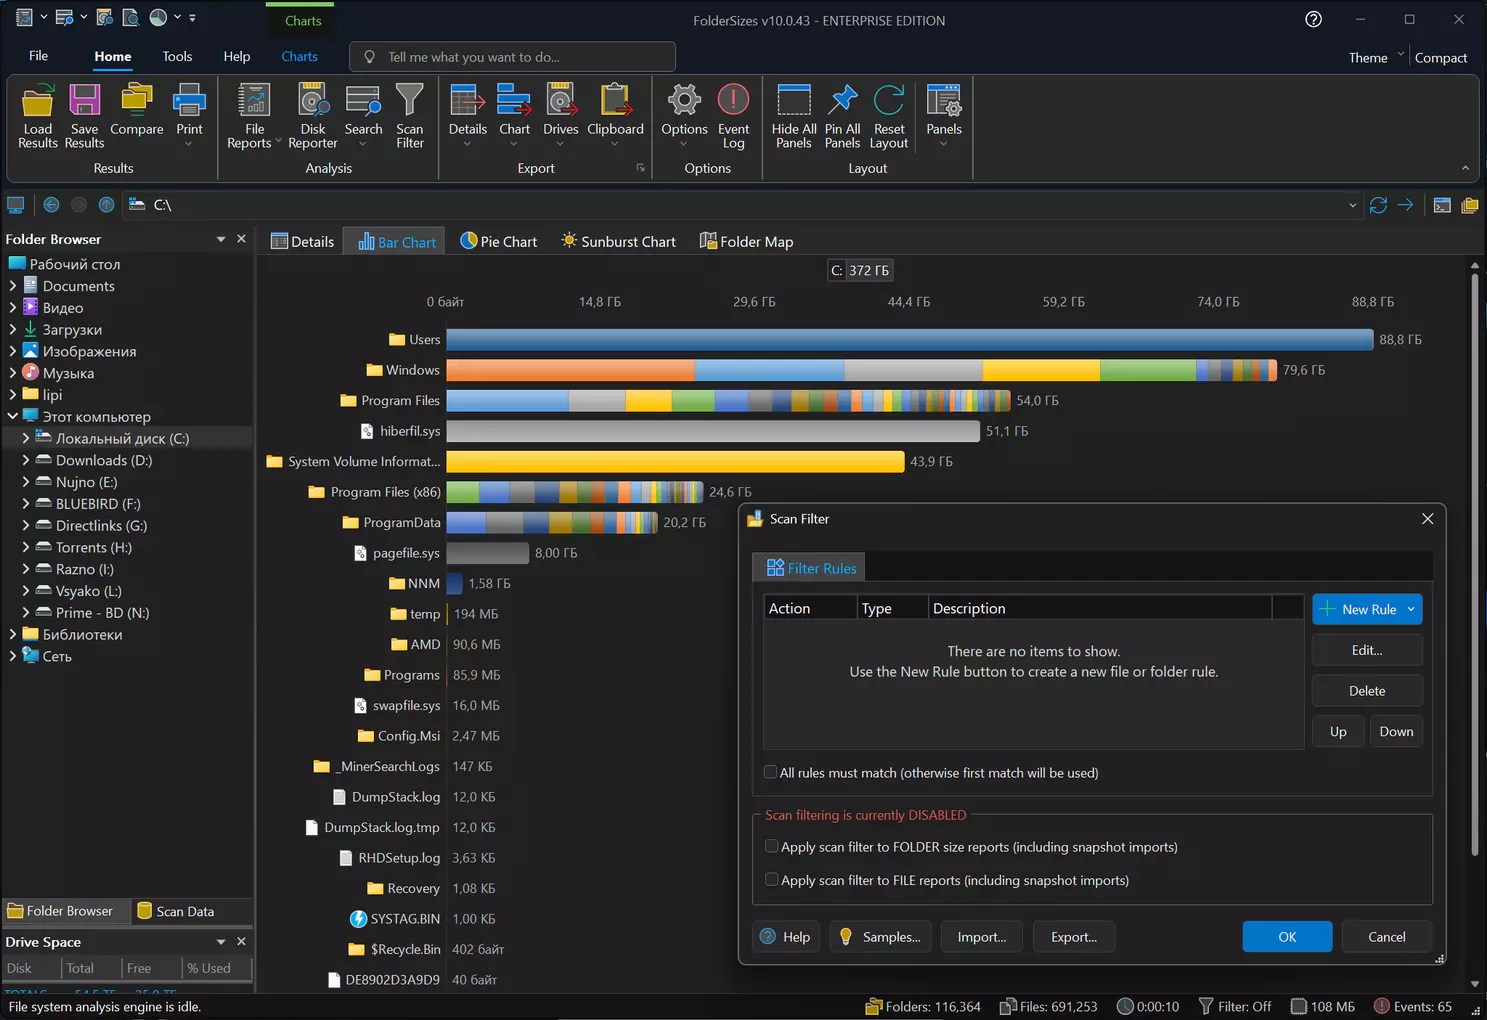1487x1020 pixels.
Task: Open the New Rule dropdown arrow
Action: point(1411,609)
